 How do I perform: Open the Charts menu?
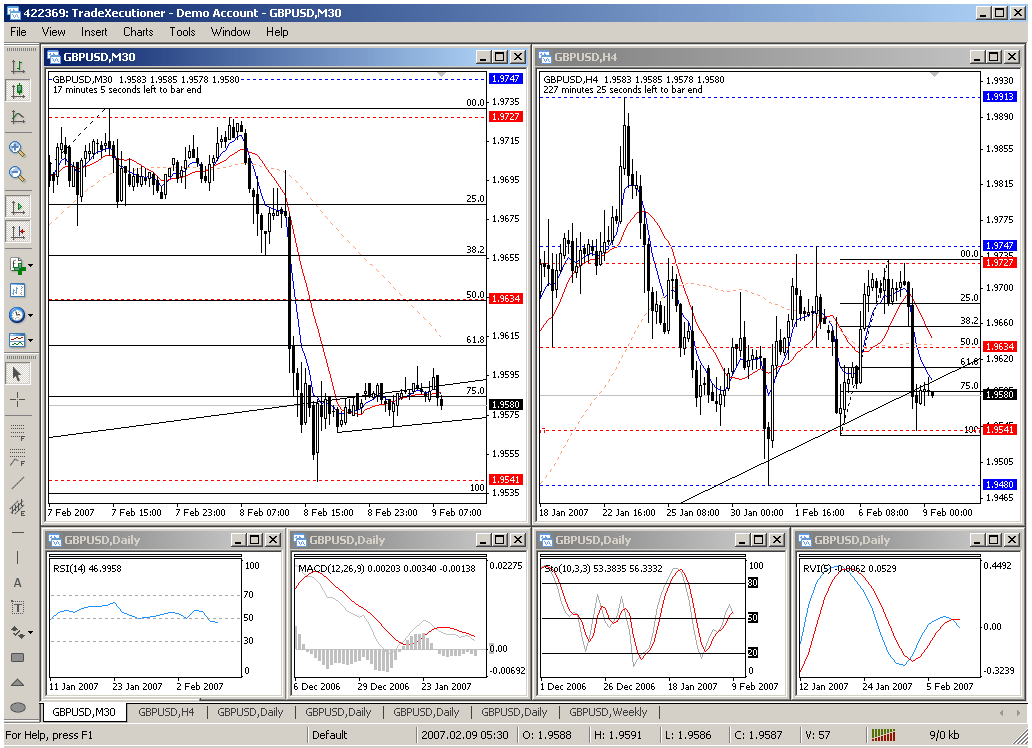pyautogui.click(x=138, y=32)
